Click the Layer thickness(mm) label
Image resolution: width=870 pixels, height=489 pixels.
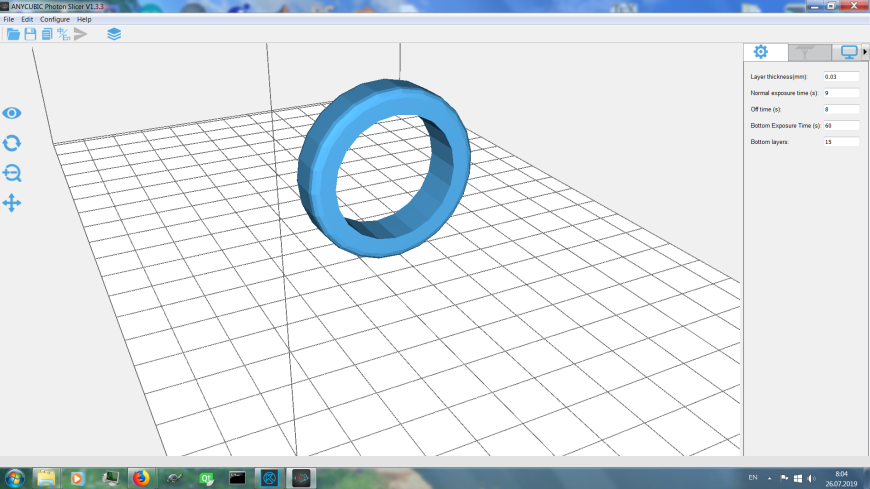pos(778,77)
